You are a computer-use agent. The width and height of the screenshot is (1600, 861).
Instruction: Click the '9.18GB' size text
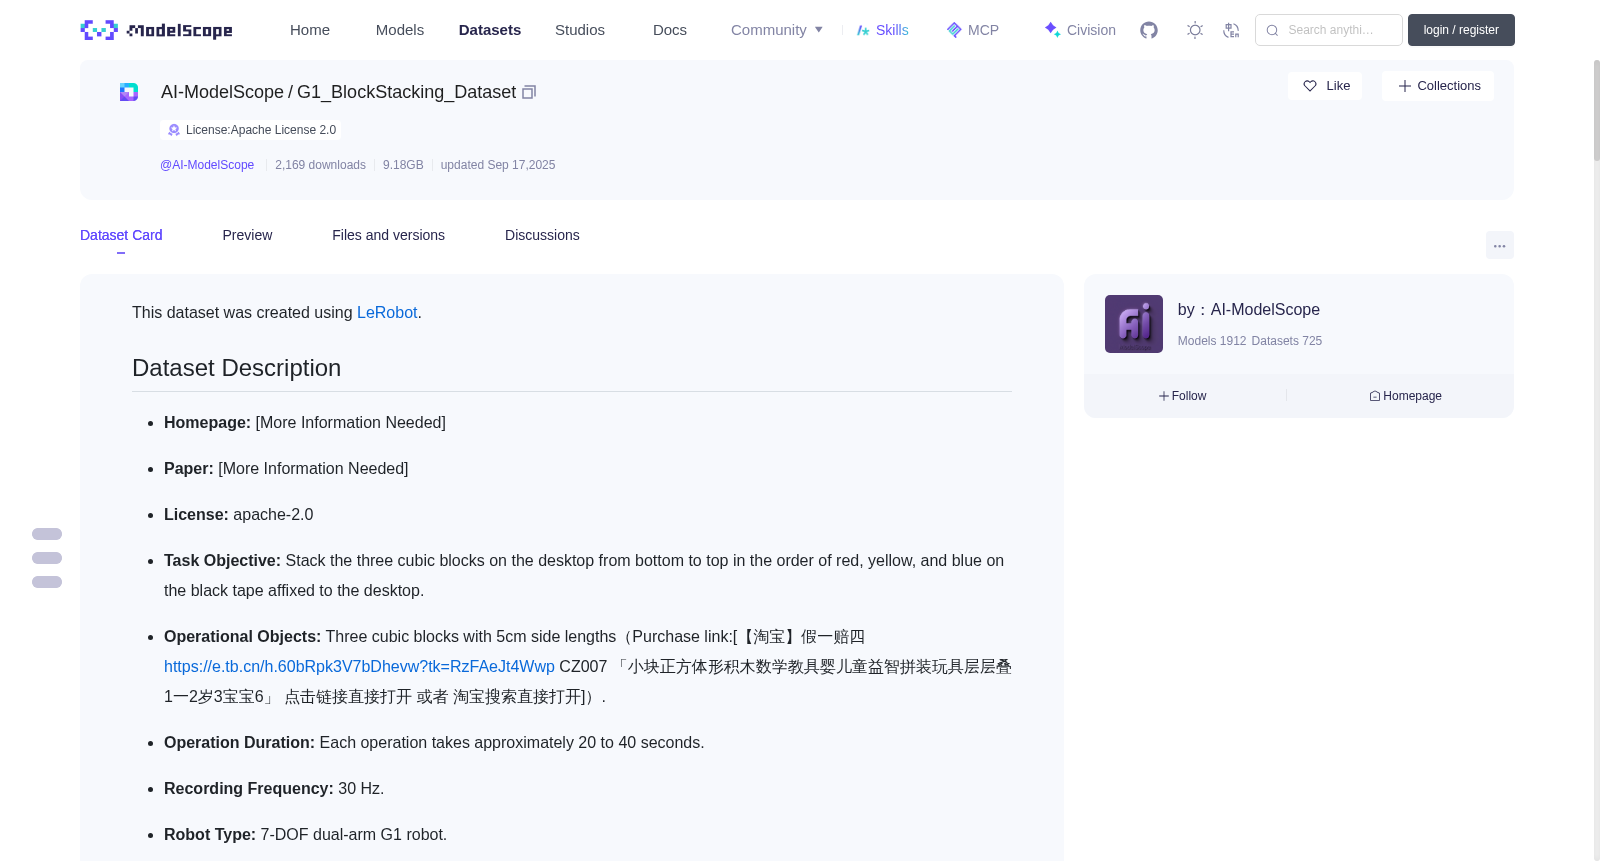click(x=403, y=165)
